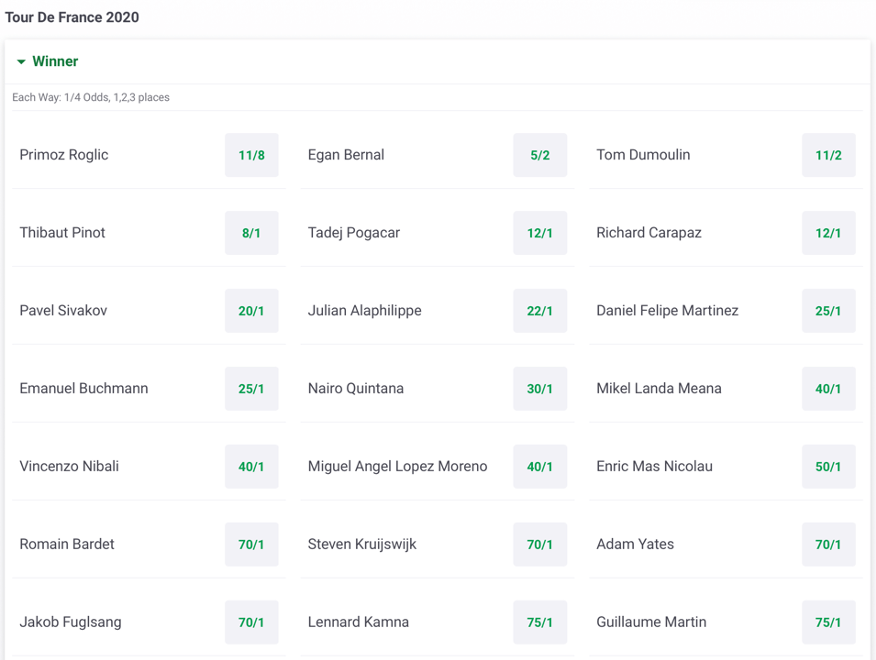Click Lennard Kamna 75/1 odds
Screen dimensions: 876x660
coord(540,622)
